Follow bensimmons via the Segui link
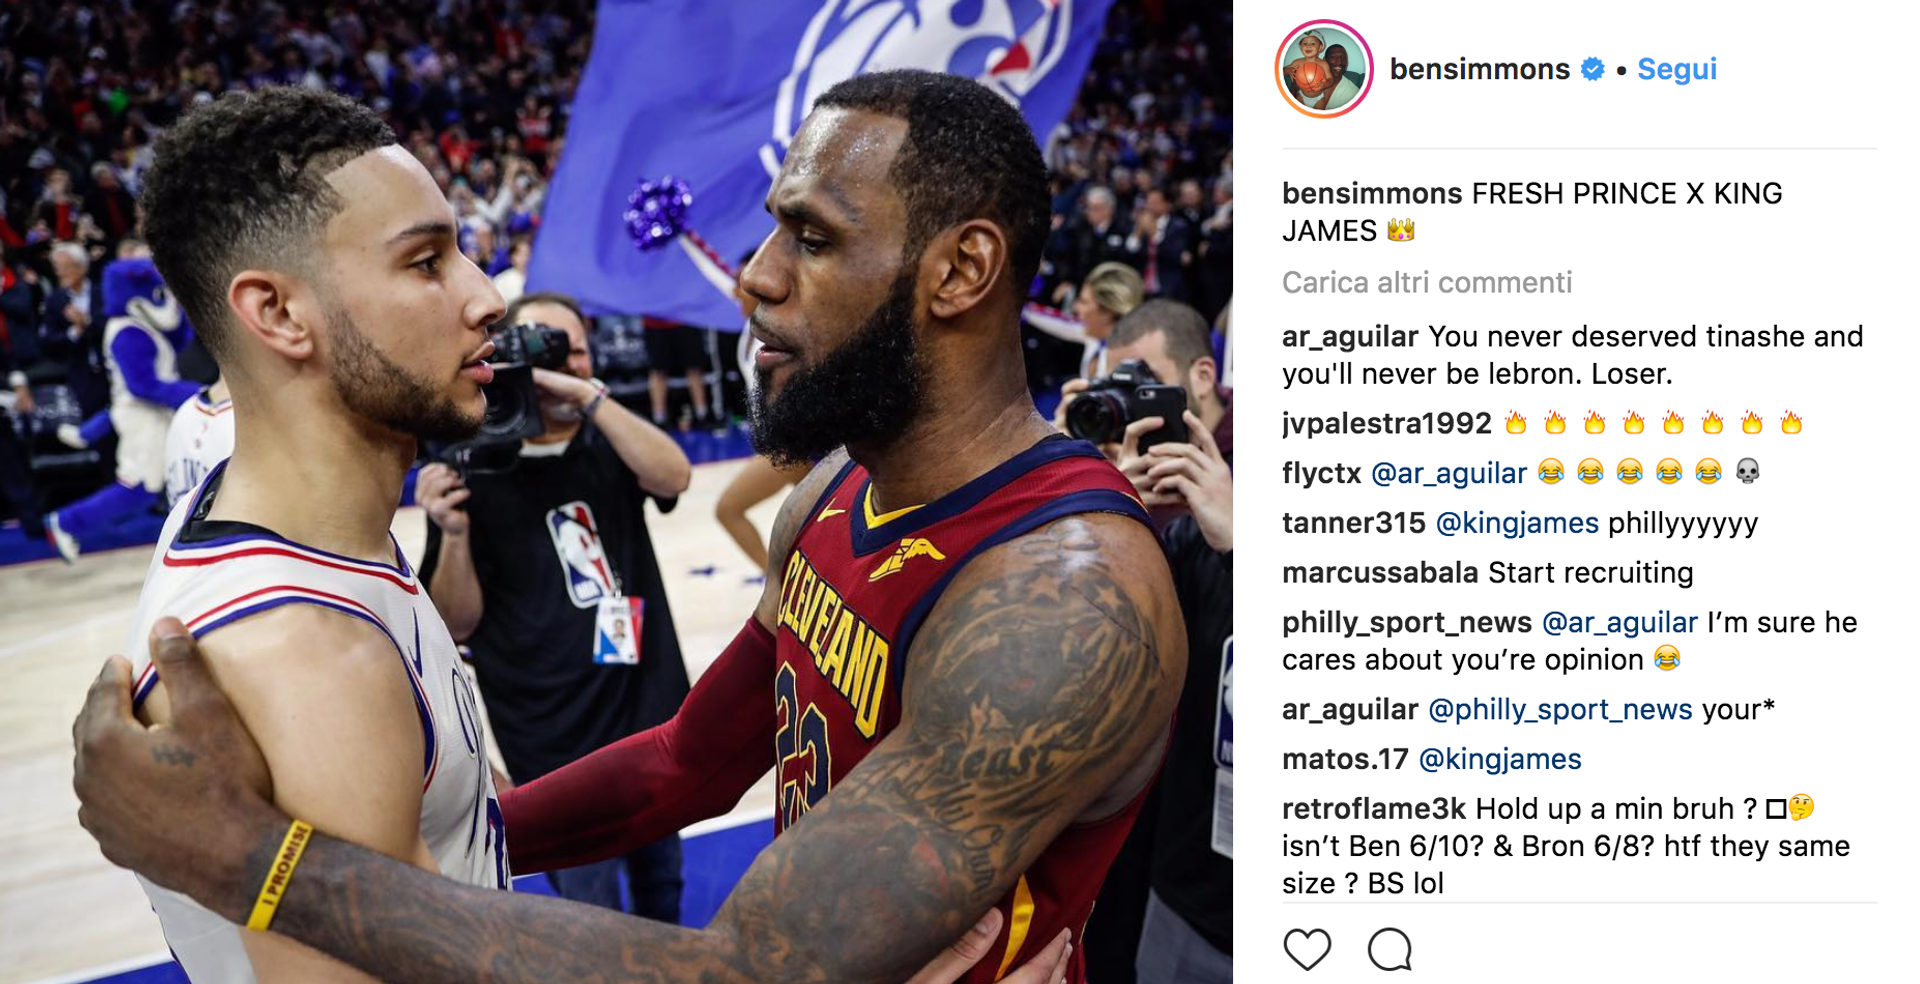This screenshot has height=984, width=1920. [1677, 69]
